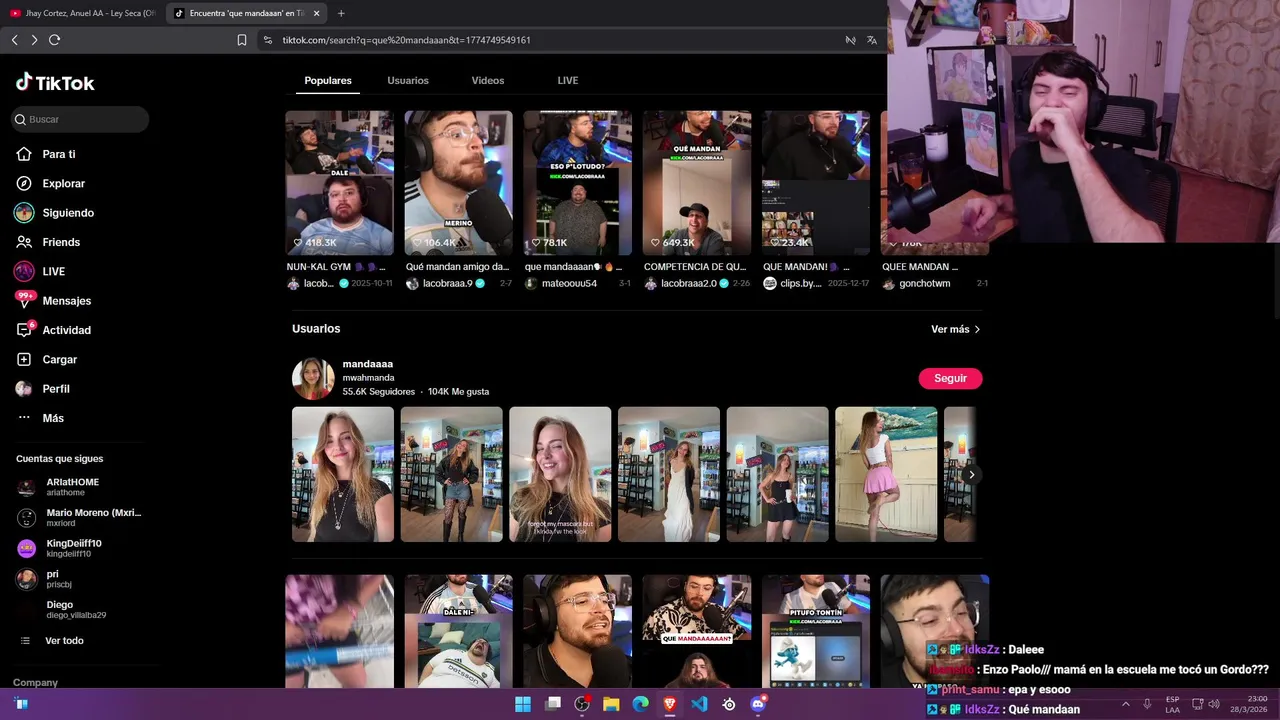
Task: Click the translate icon in address bar
Action: pos(872,40)
